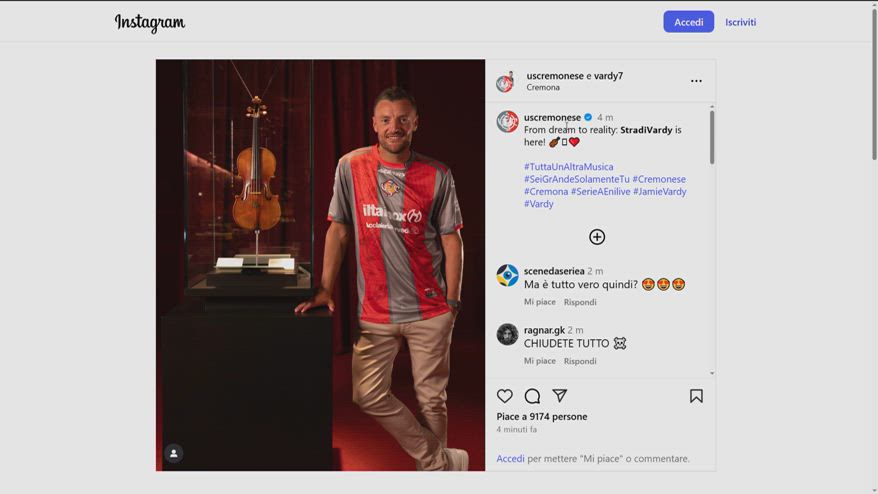Load more comments with plus circle
The image size is (878, 494).
pyautogui.click(x=597, y=237)
